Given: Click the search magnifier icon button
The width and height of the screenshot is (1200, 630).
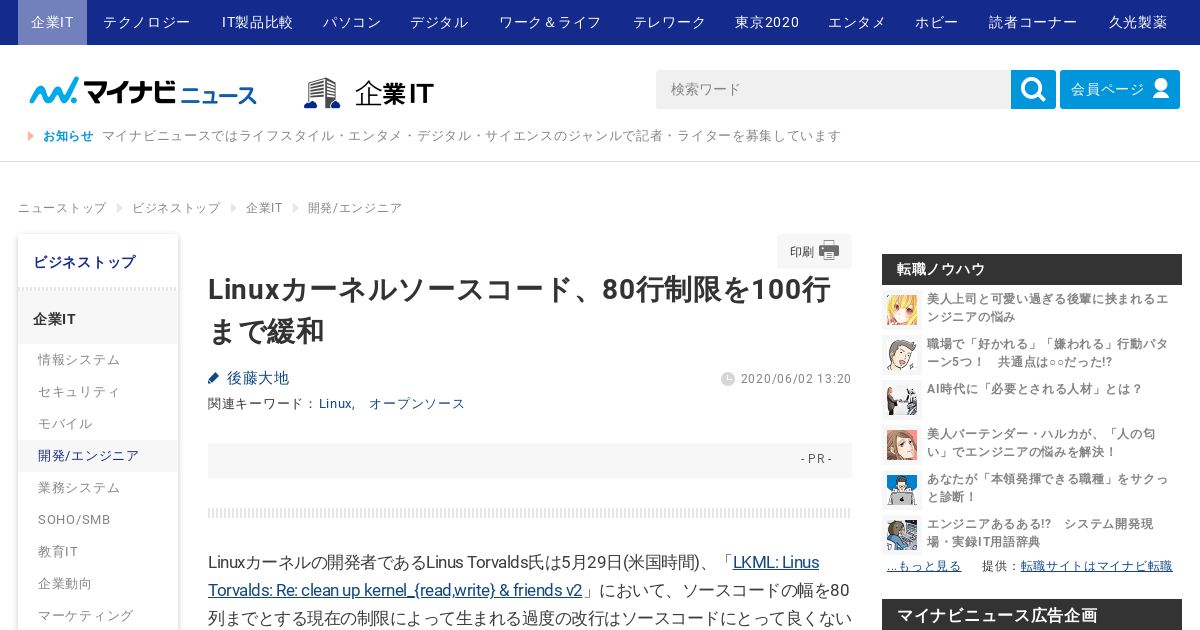Looking at the screenshot, I should pyautogui.click(x=1033, y=89).
